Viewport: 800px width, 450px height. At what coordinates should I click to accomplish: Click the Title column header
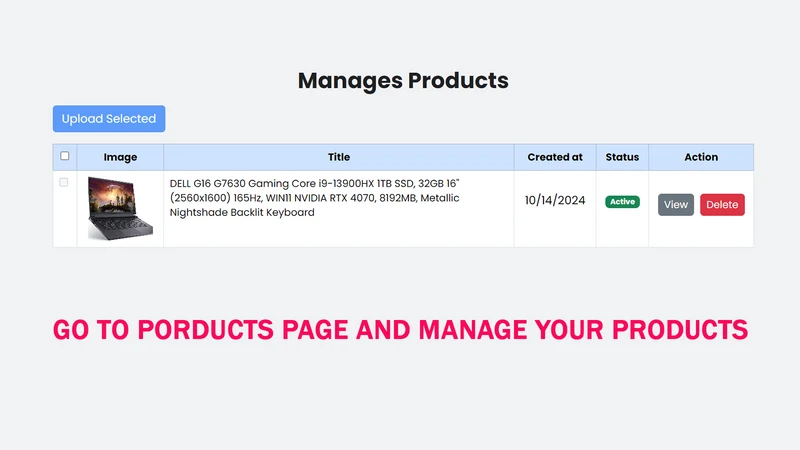point(339,157)
